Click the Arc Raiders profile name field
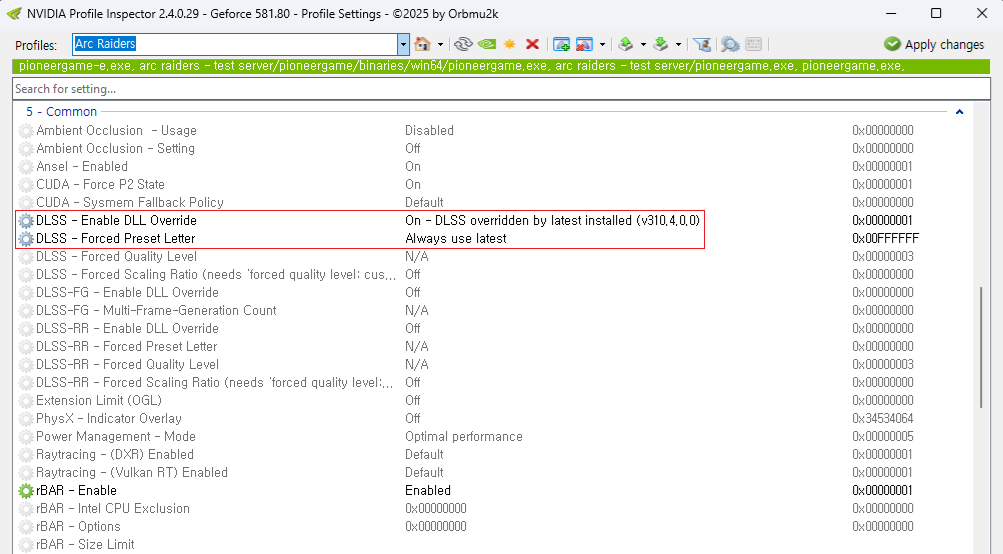The width and height of the screenshot is (1003, 554). [x=235, y=44]
